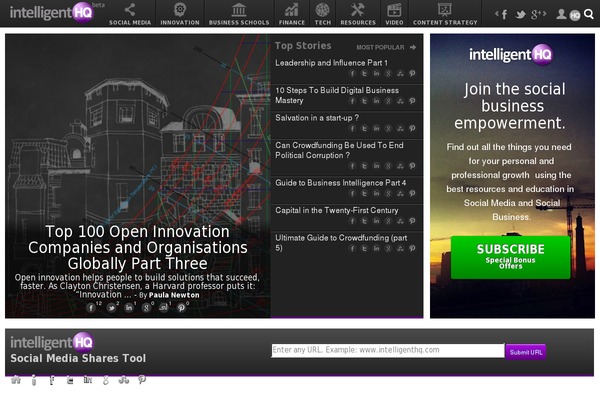The height and width of the screenshot is (400, 600).
Task: Click the round HQ icon in header
Action: point(575,15)
